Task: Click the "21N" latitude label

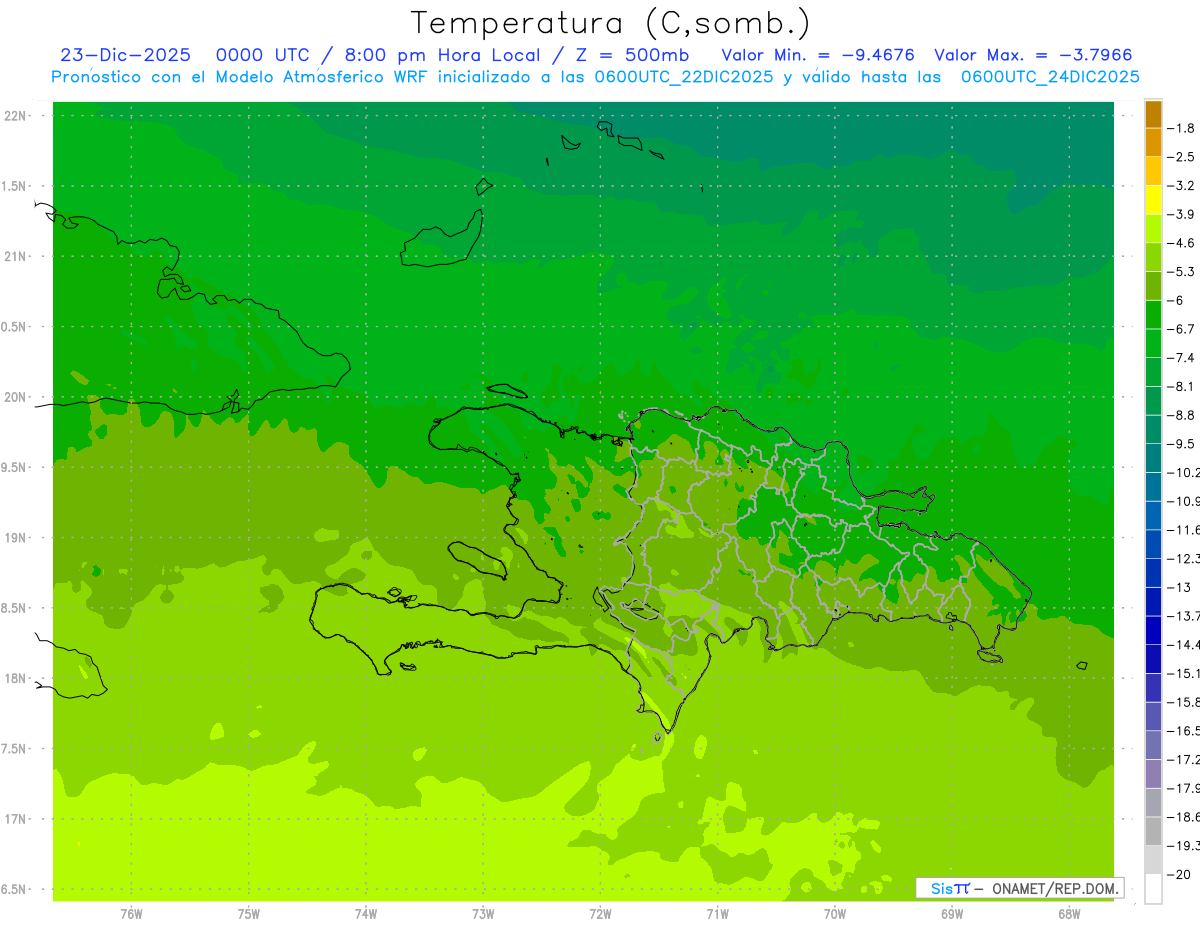Action: click(x=17, y=257)
